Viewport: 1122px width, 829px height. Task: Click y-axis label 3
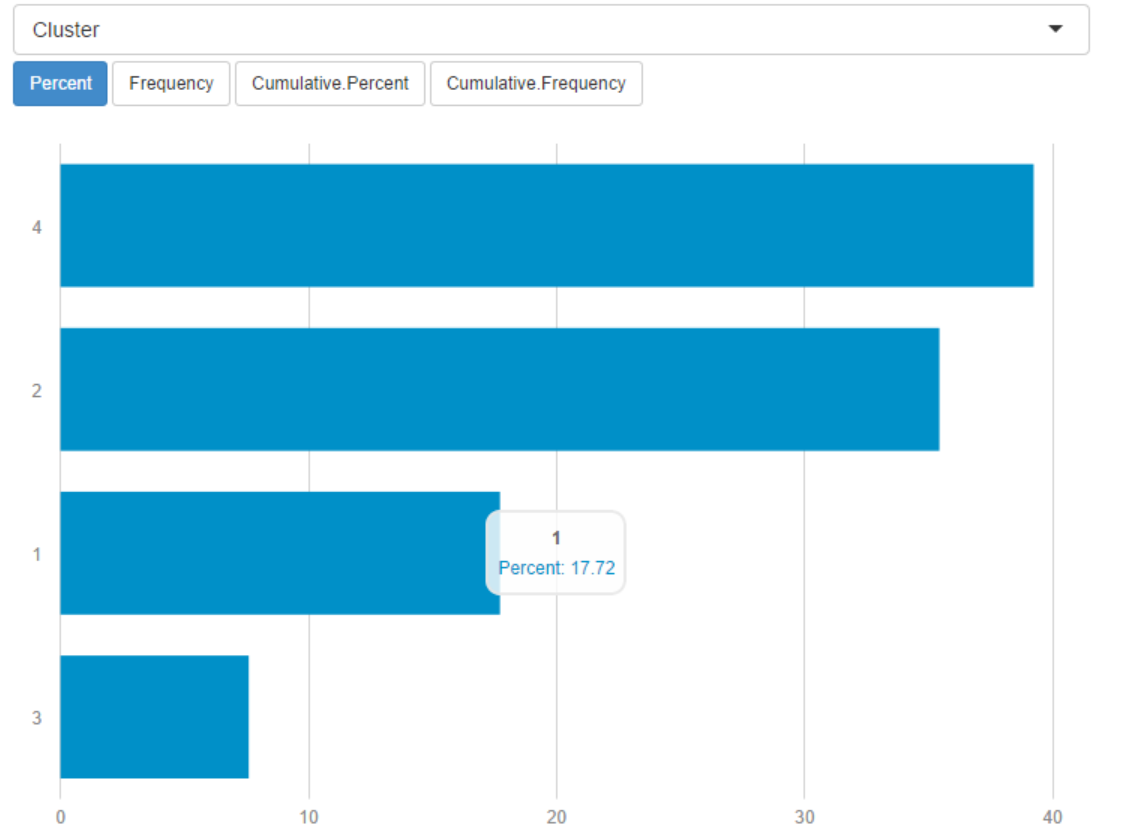point(36,718)
